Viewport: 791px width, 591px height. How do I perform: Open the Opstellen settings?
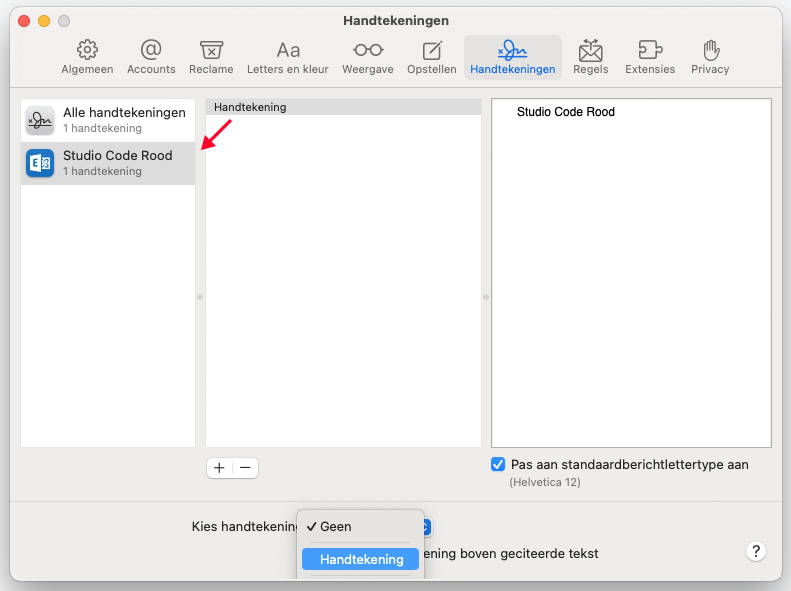coord(432,58)
